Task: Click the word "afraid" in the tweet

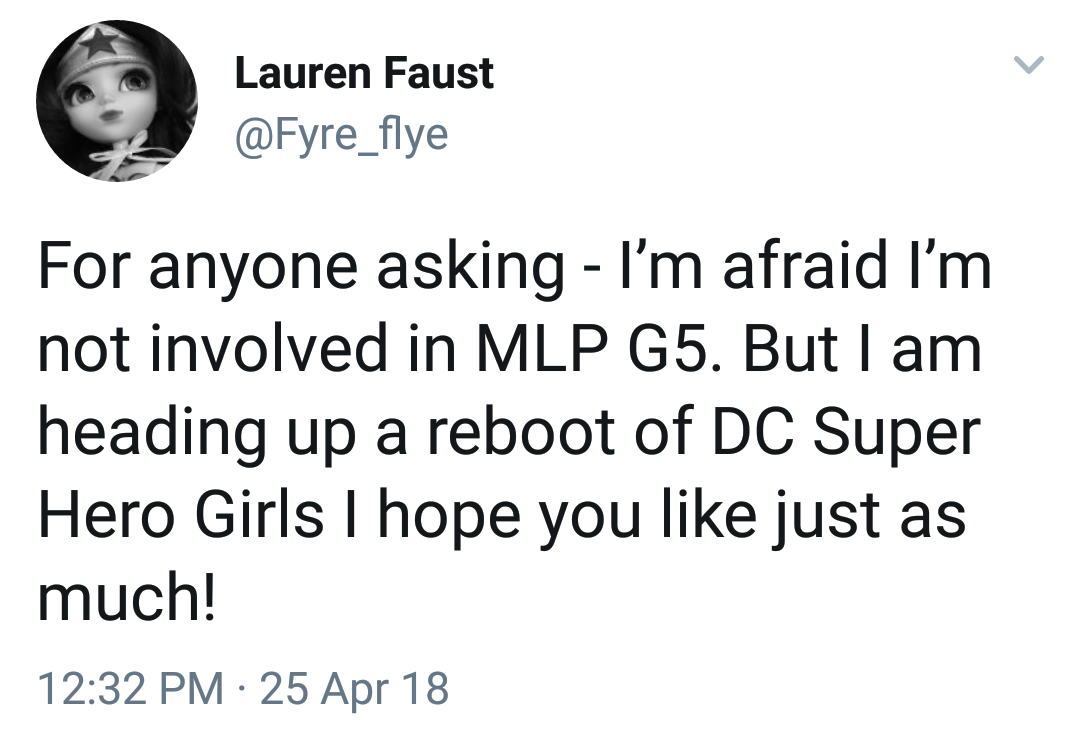Action: pos(804,266)
